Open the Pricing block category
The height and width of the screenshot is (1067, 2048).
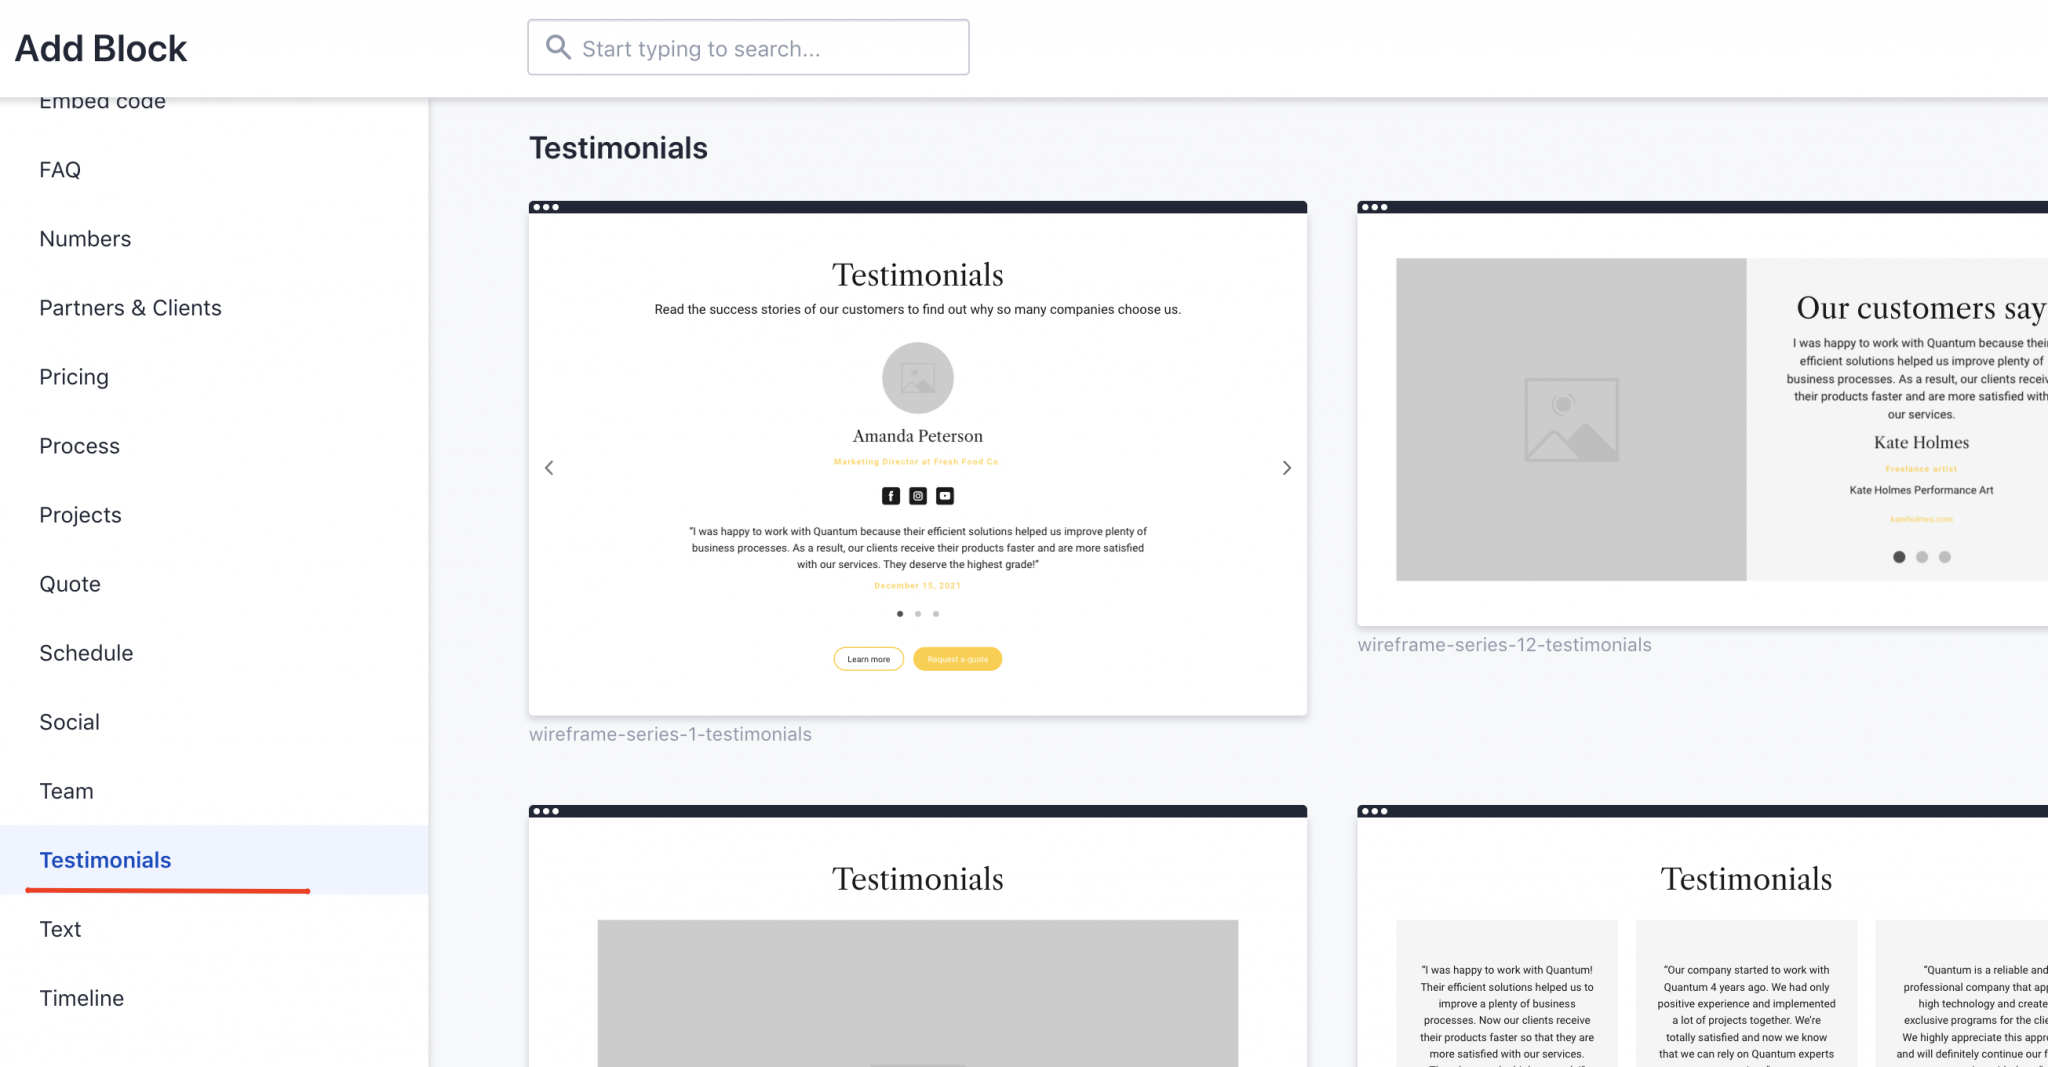click(x=74, y=377)
